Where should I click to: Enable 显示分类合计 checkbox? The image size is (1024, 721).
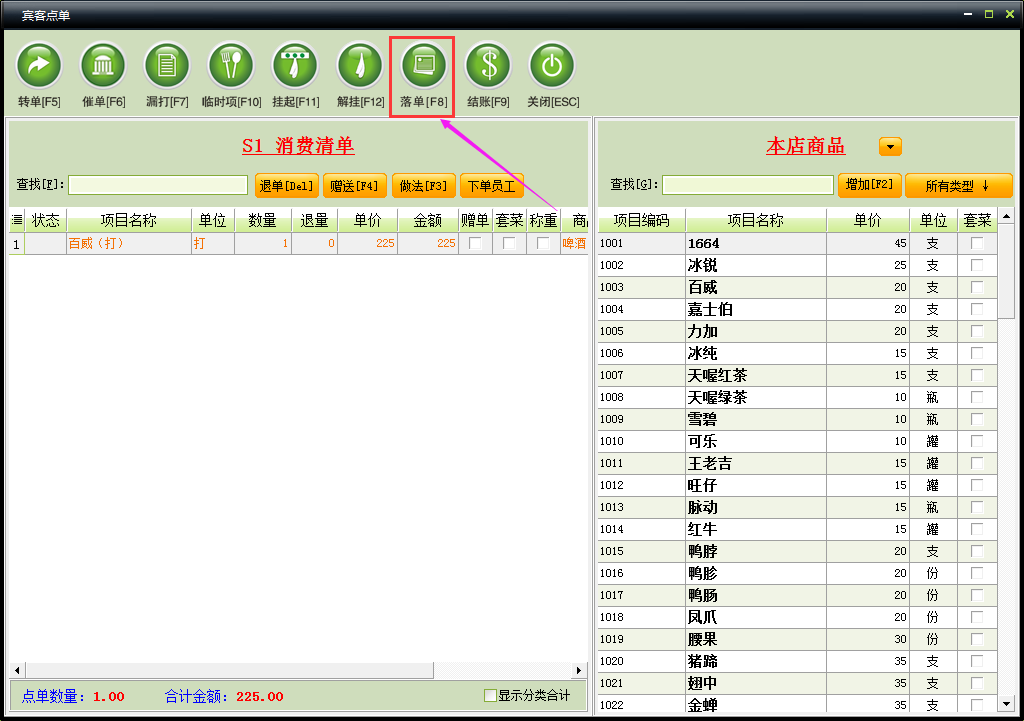pos(490,696)
